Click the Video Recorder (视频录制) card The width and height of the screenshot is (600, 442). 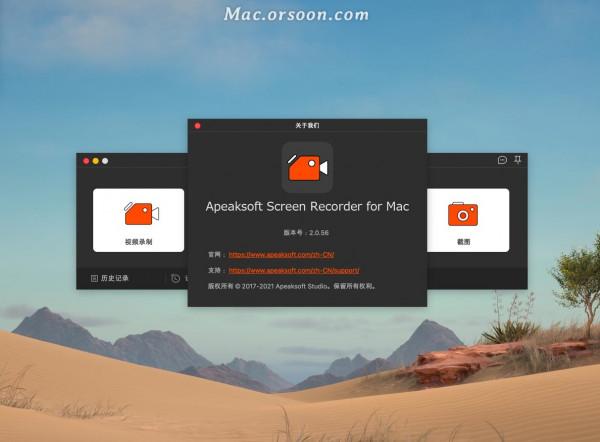click(x=138, y=220)
